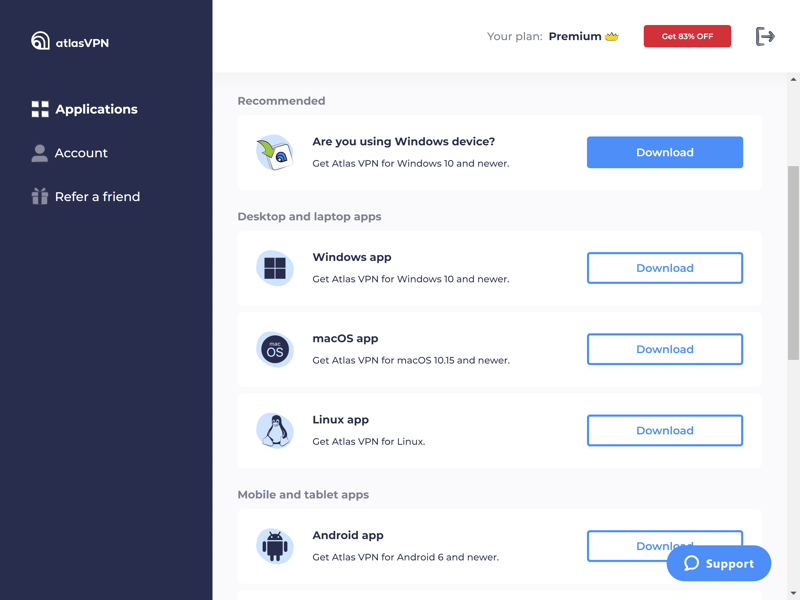Screen dimensions: 800x600
Task: Click the Applications grid icon in sidebar
Action: click(40, 109)
